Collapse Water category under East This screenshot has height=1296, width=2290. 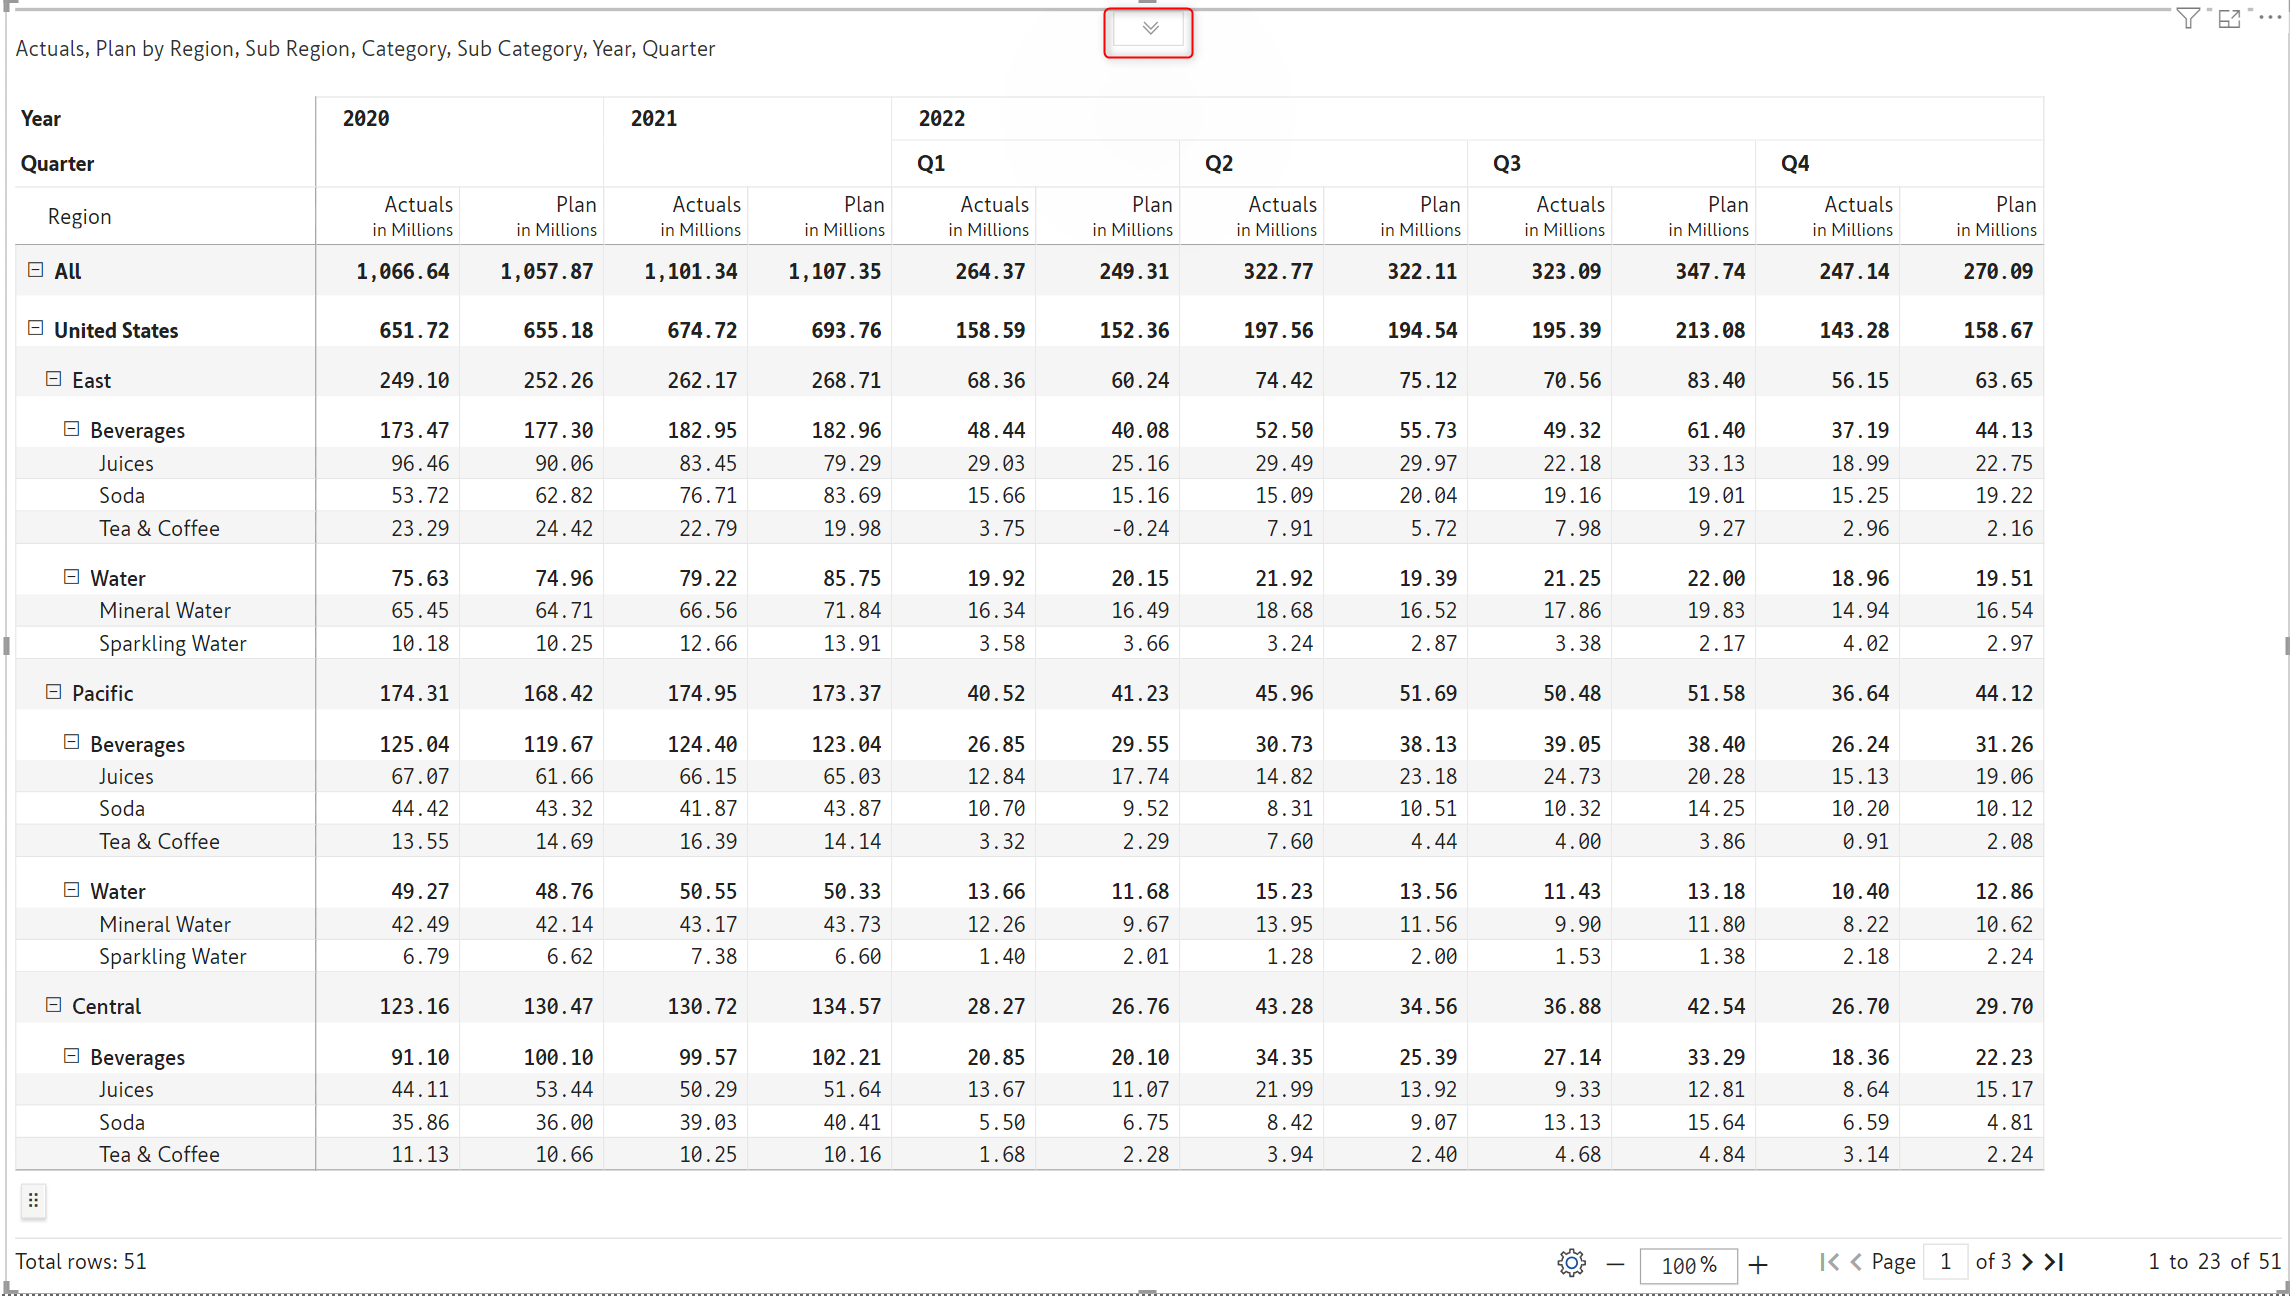(x=72, y=577)
